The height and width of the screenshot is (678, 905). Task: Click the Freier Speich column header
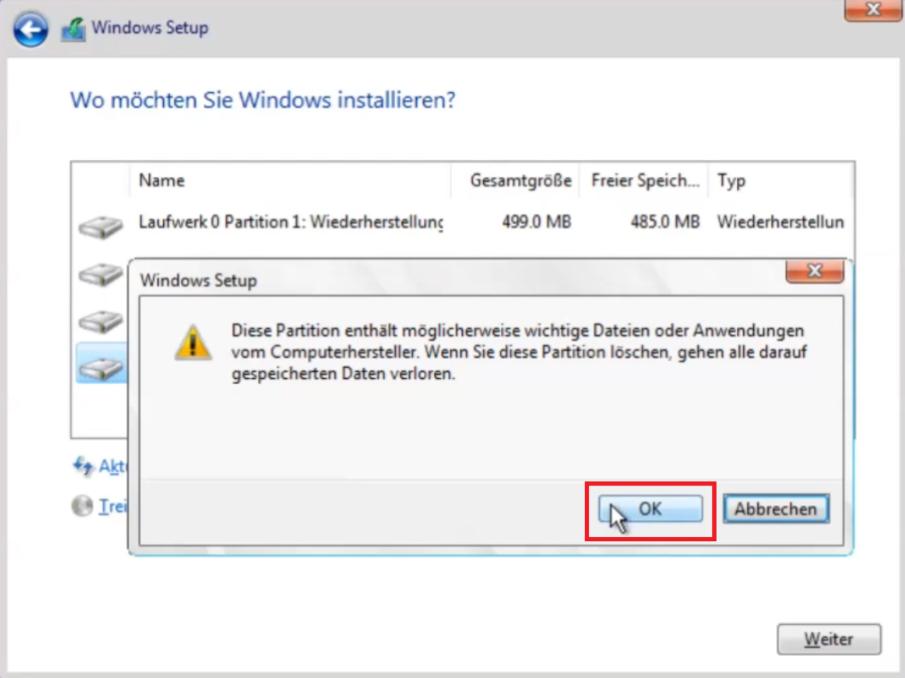click(644, 180)
